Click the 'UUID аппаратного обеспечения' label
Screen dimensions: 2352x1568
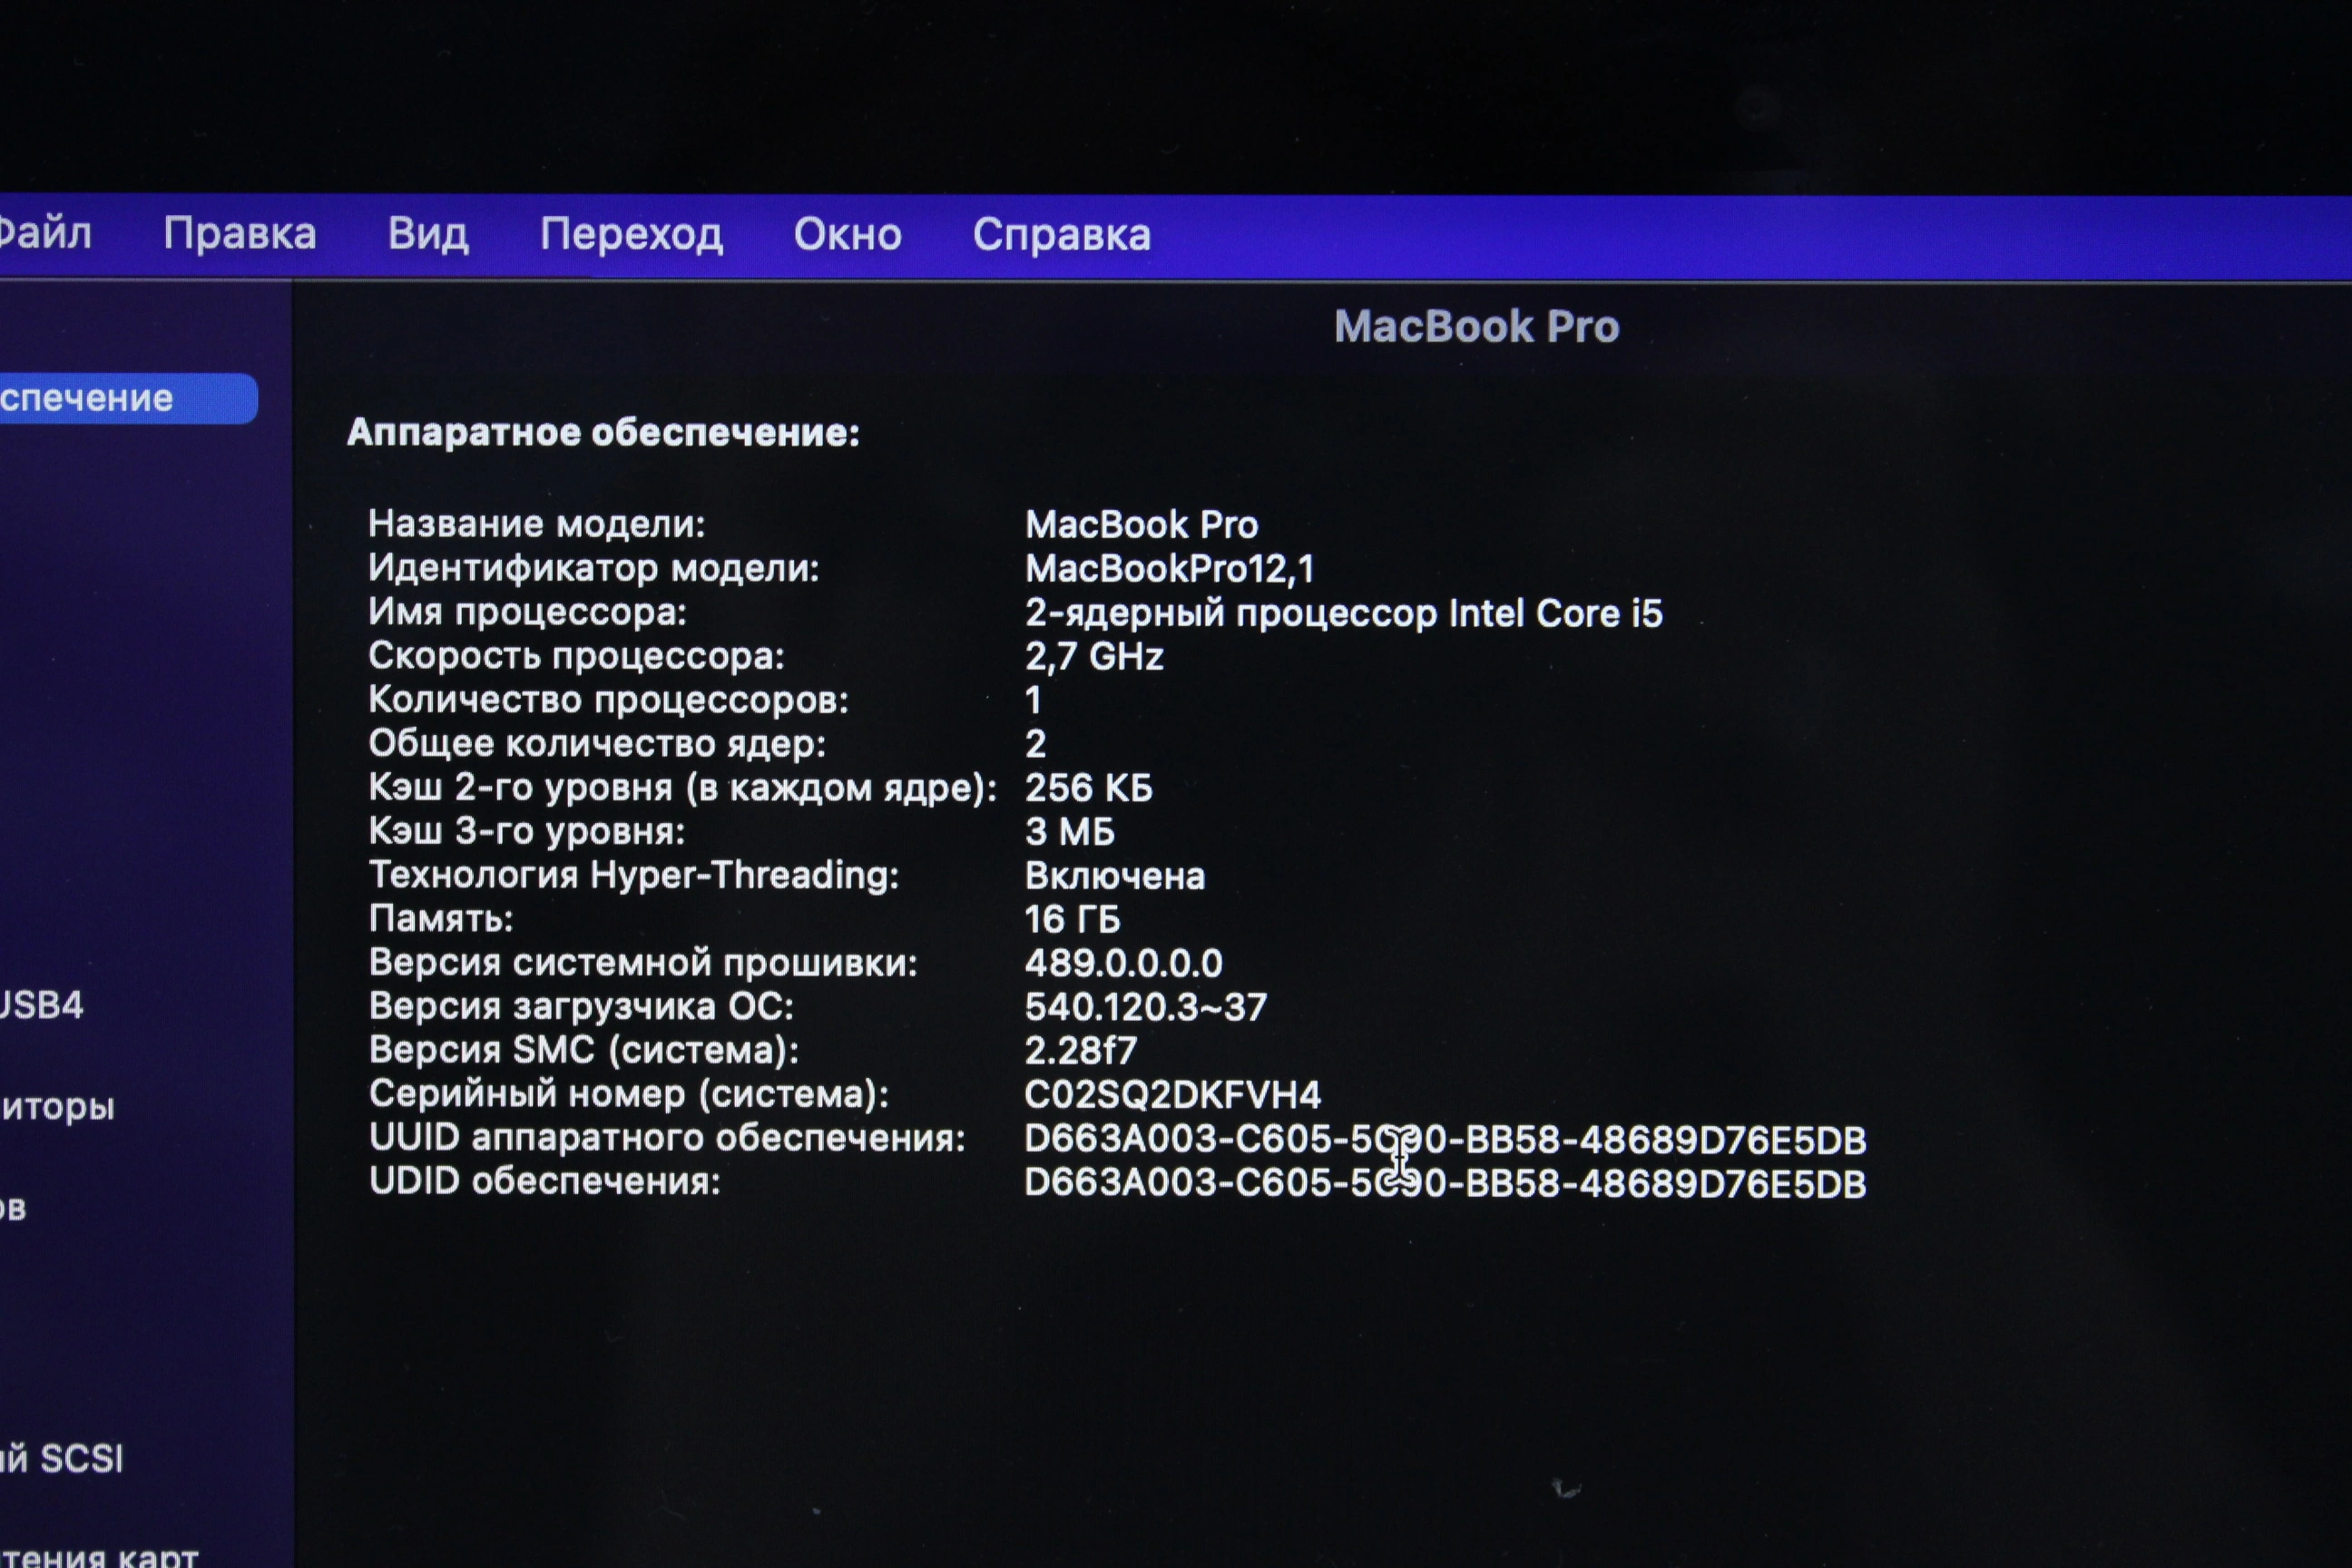pyautogui.click(x=667, y=1137)
